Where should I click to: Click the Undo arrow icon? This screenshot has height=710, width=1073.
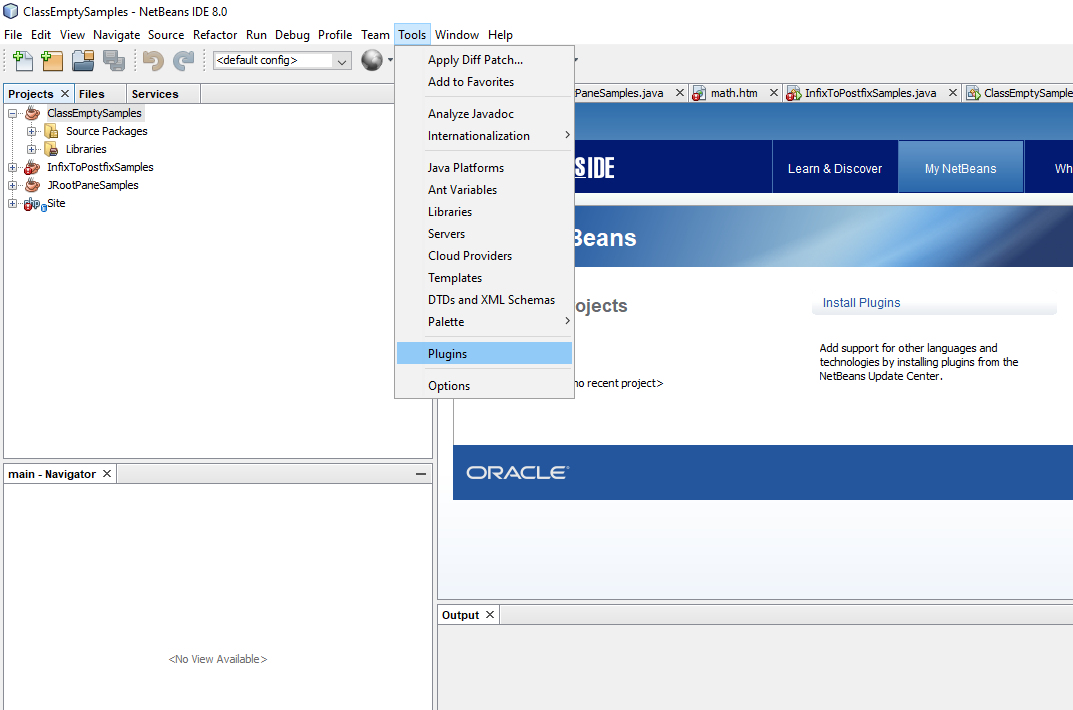[153, 61]
